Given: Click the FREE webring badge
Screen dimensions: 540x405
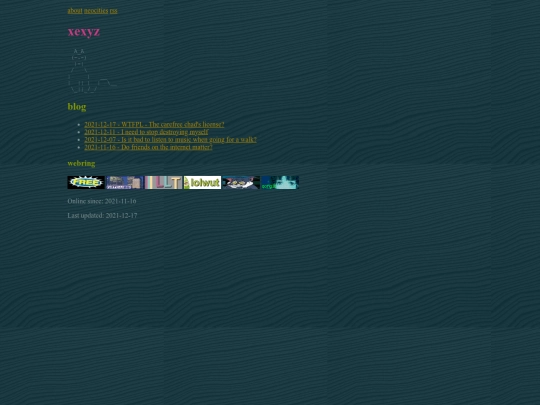Looking at the screenshot, I should [86, 183].
